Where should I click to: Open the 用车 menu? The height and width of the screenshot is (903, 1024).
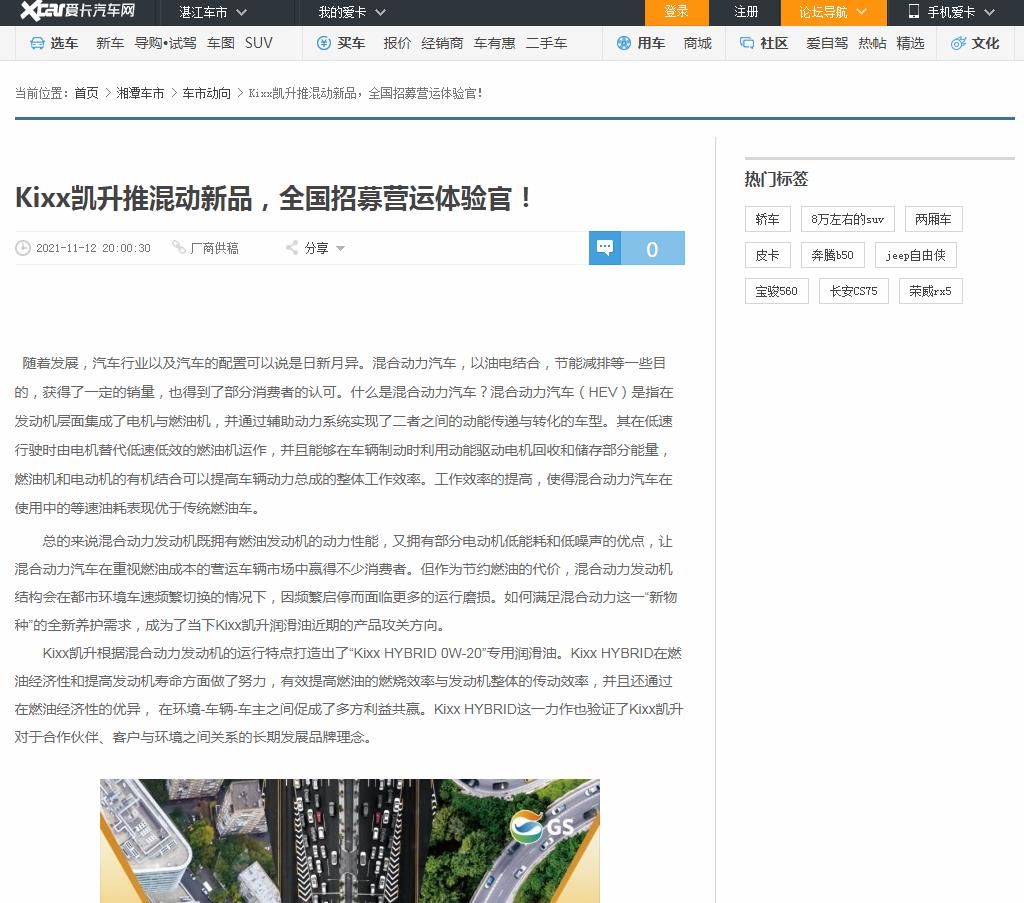(650, 43)
